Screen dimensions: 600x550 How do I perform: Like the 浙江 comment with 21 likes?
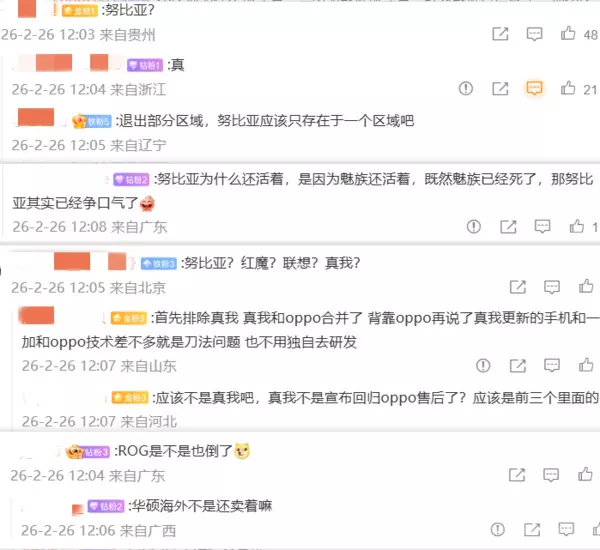tap(568, 88)
